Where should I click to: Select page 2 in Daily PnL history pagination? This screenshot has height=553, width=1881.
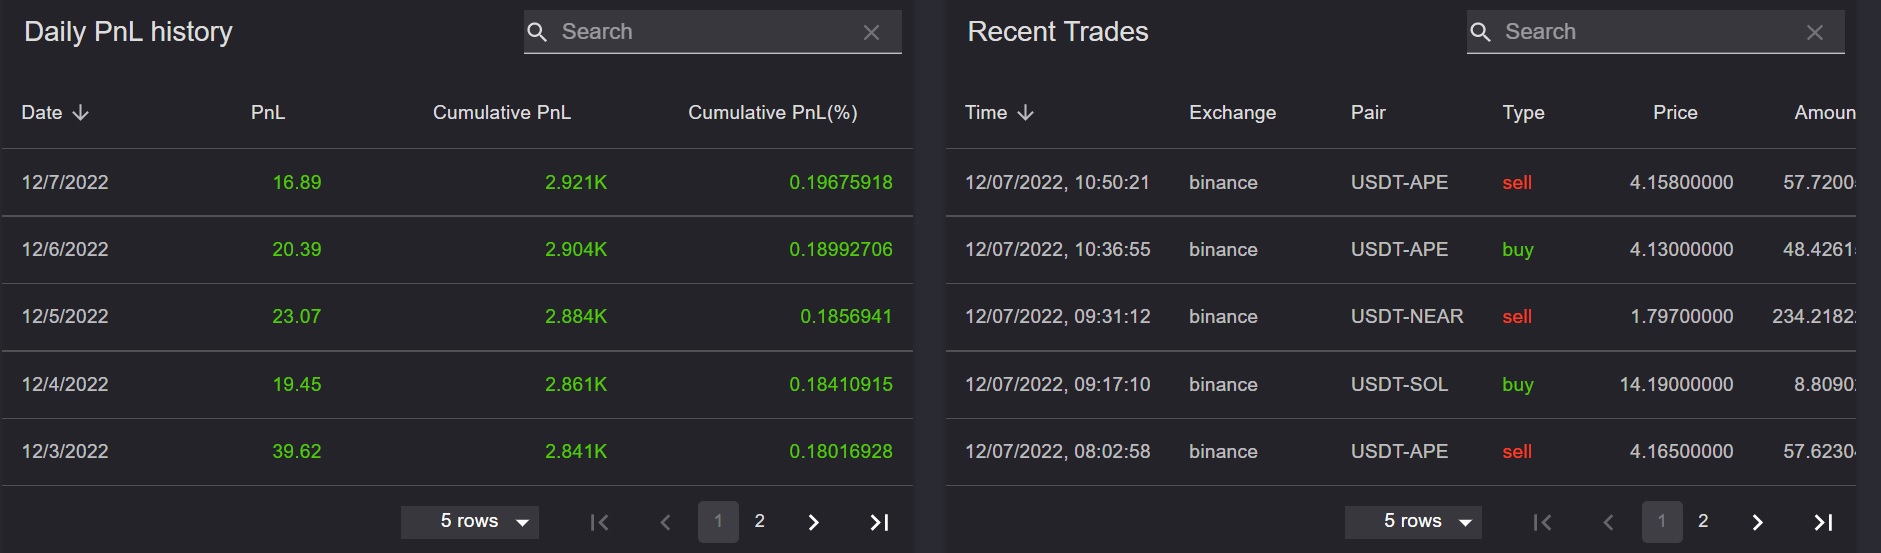click(760, 521)
